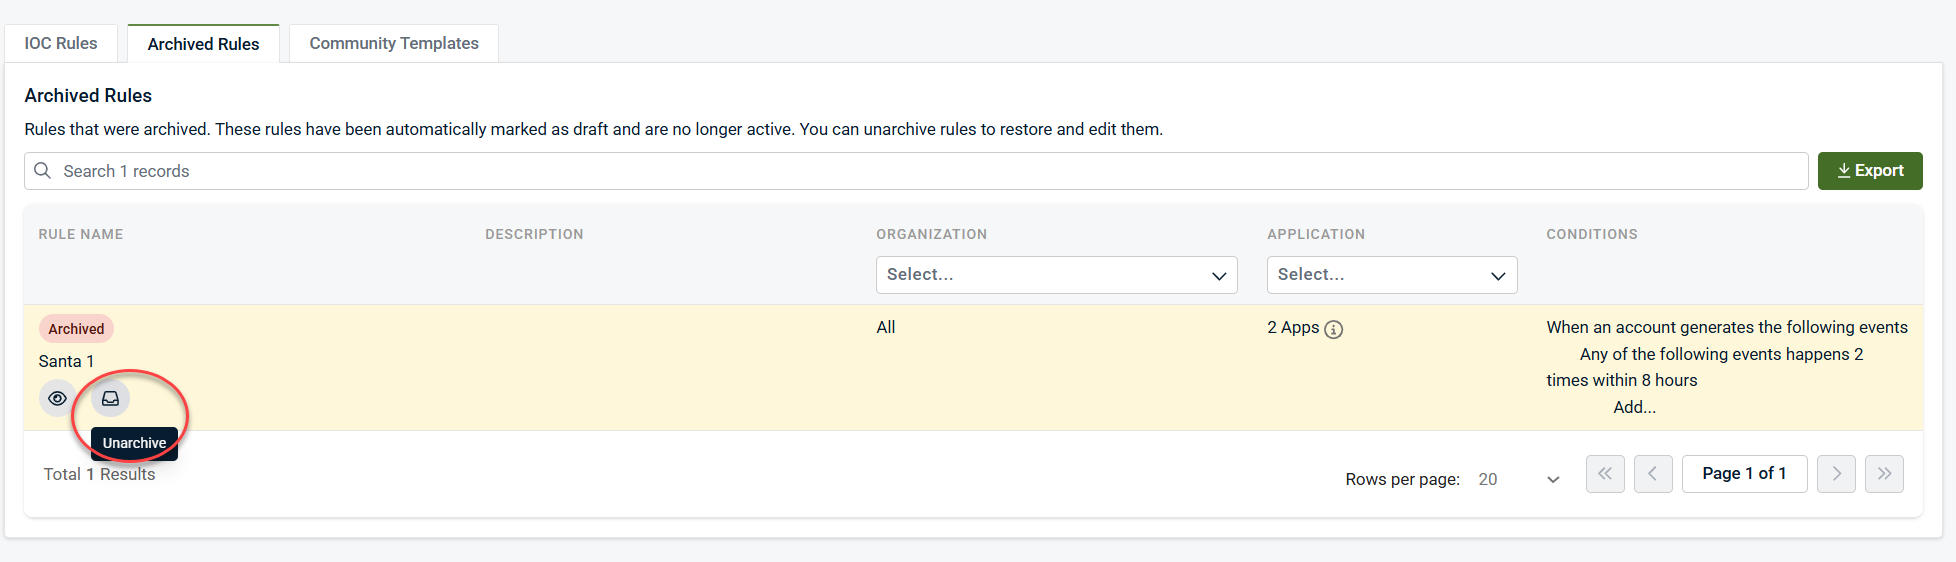Image resolution: width=1956 pixels, height=562 pixels.
Task: Click the magnifying glass search icon
Action: click(x=43, y=171)
